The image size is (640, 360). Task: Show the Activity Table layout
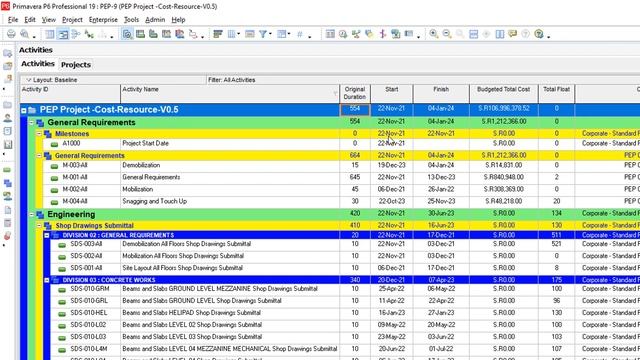[x=50, y=34]
